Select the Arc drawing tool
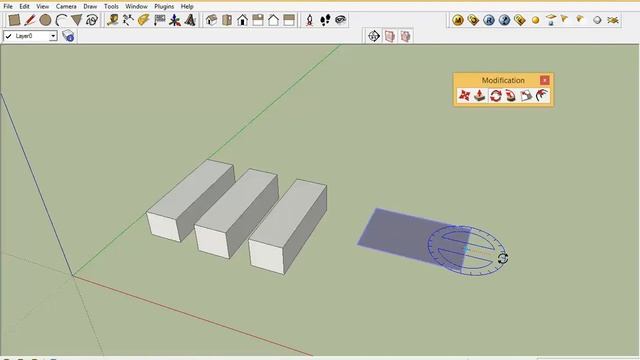 point(61,20)
